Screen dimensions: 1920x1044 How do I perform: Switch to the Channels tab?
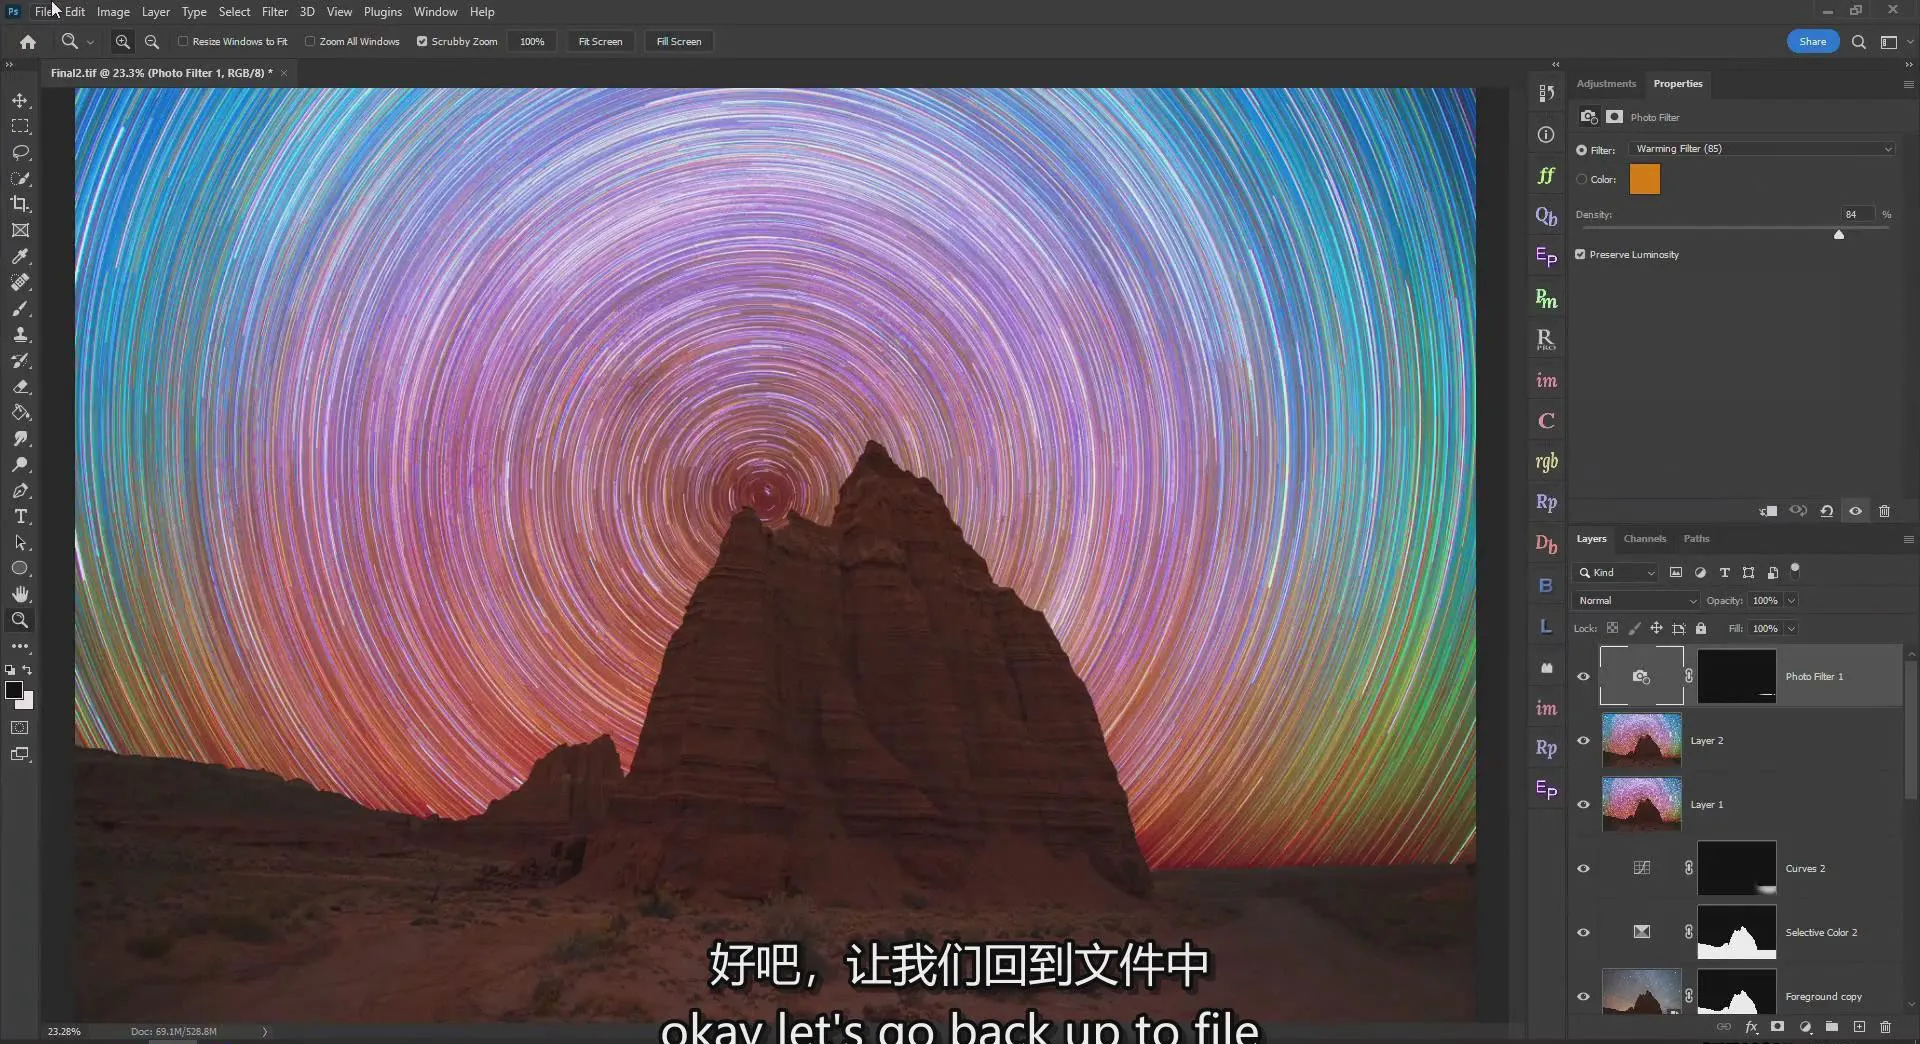tap(1644, 539)
